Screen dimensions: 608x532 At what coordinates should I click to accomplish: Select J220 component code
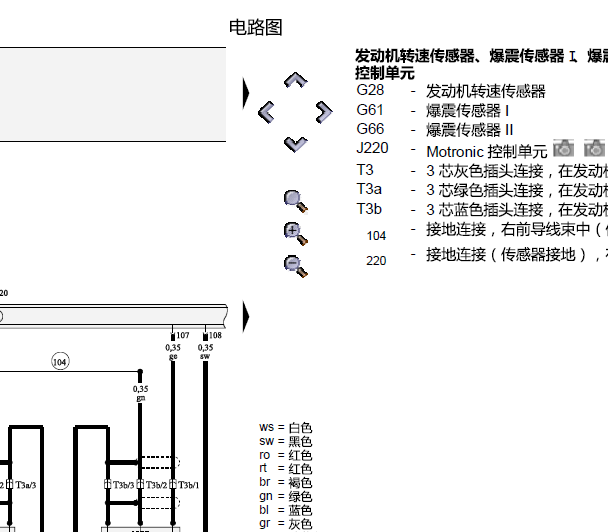pyautogui.click(x=372, y=148)
